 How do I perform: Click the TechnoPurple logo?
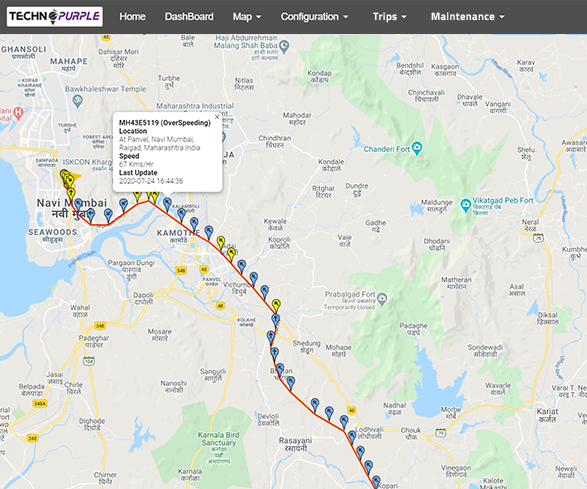pos(55,16)
